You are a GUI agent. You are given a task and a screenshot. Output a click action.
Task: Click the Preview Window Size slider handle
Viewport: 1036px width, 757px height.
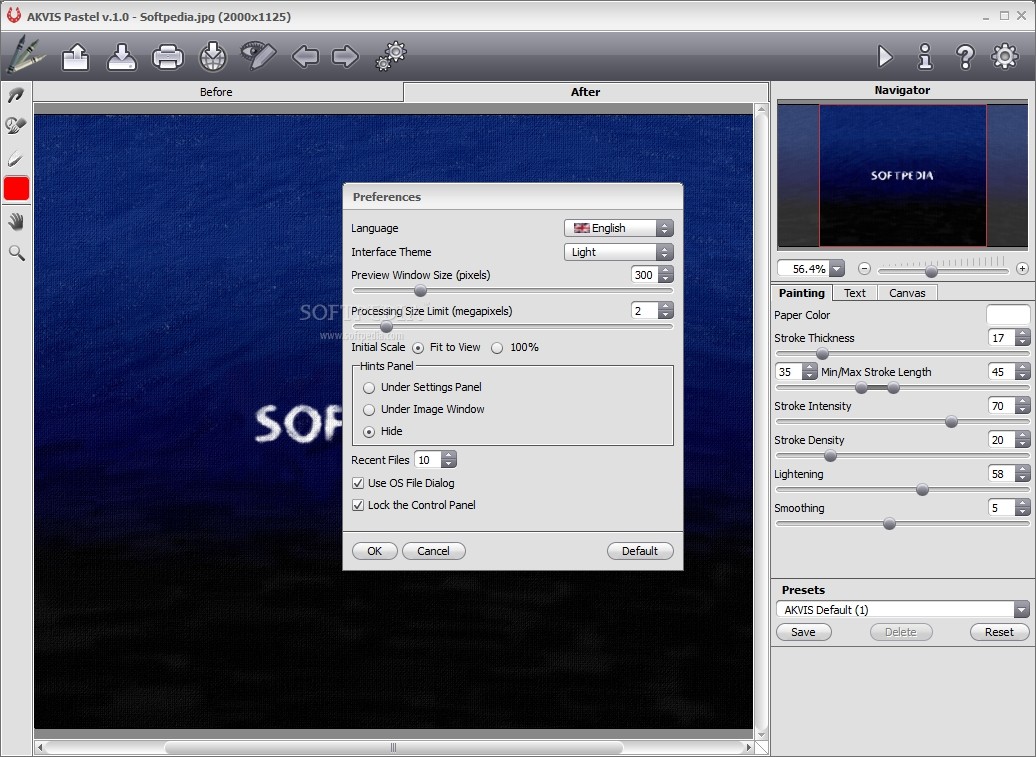(x=420, y=291)
